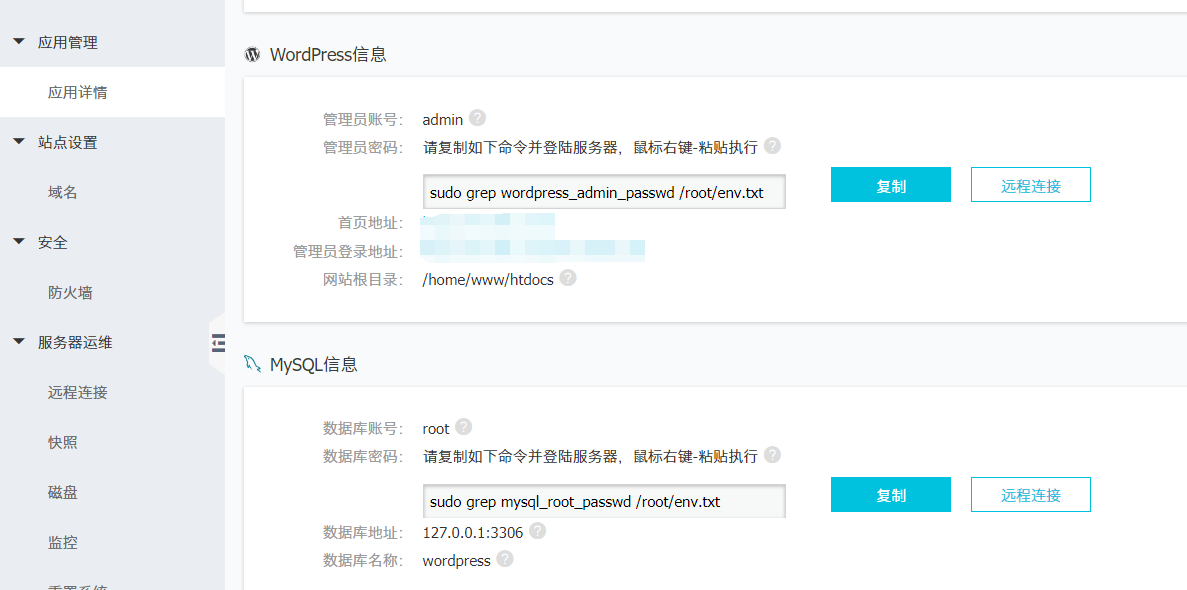Click 远程连接 button in WordPress section
This screenshot has width=1187, height=590.
pyautogui.click(x=1030, y=185)
